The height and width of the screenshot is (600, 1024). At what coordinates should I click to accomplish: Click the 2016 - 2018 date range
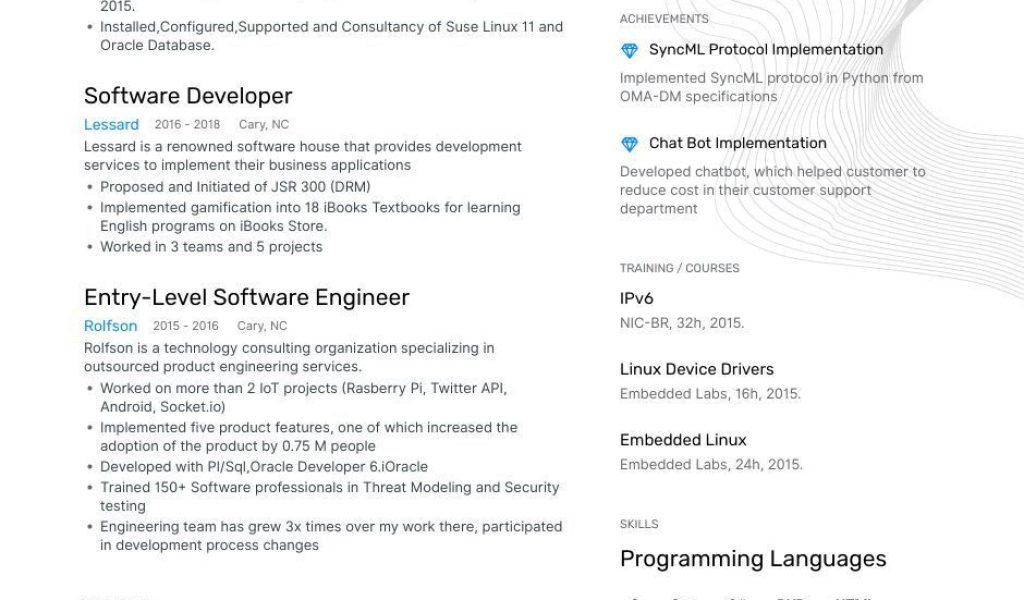pyautogui.click(x=187, y=125)
